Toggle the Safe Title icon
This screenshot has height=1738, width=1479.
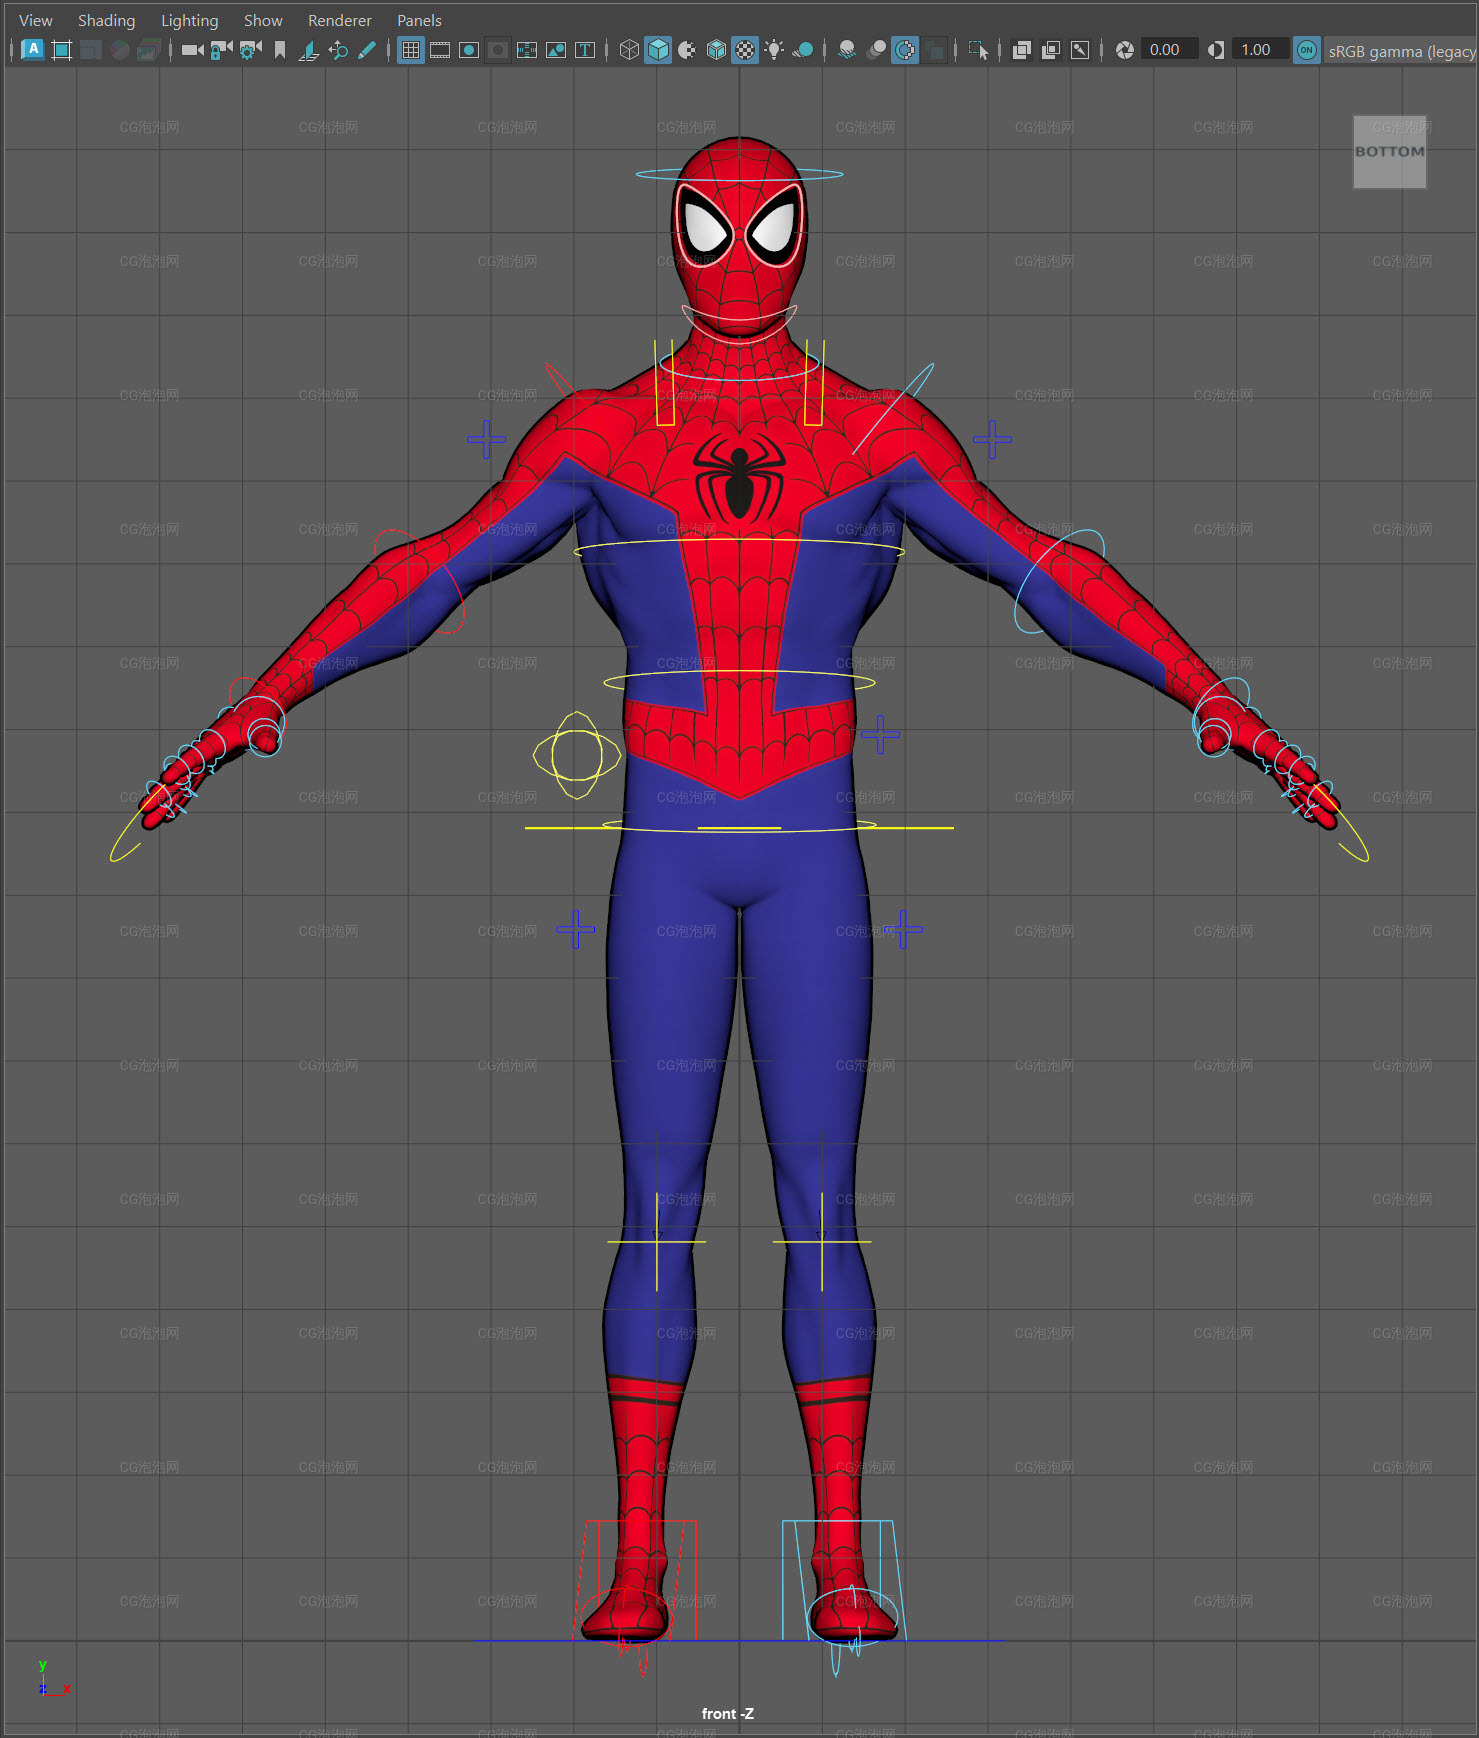point(584,49)
